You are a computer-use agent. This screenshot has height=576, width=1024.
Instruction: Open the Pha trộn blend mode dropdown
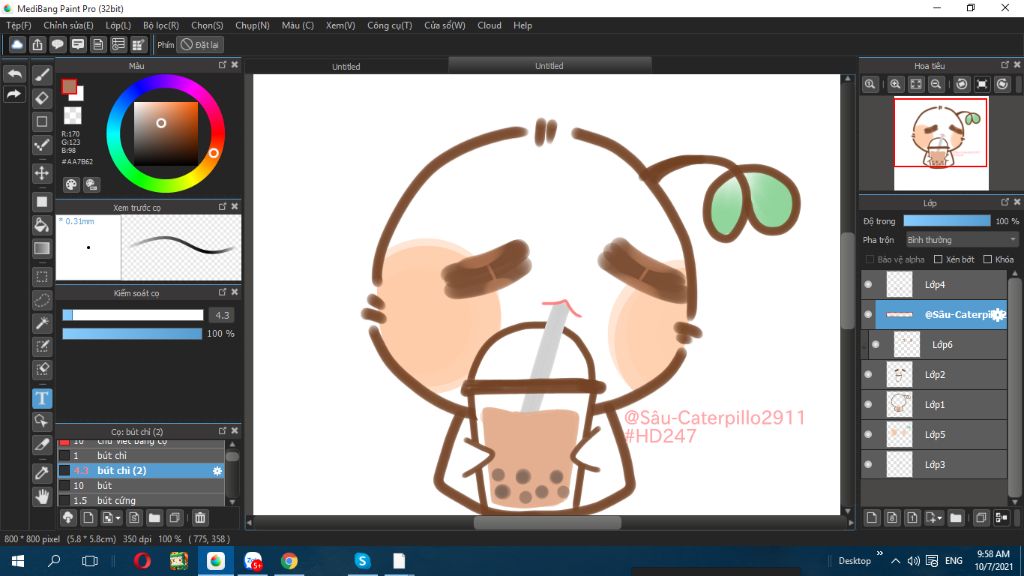tap(961, 240)
